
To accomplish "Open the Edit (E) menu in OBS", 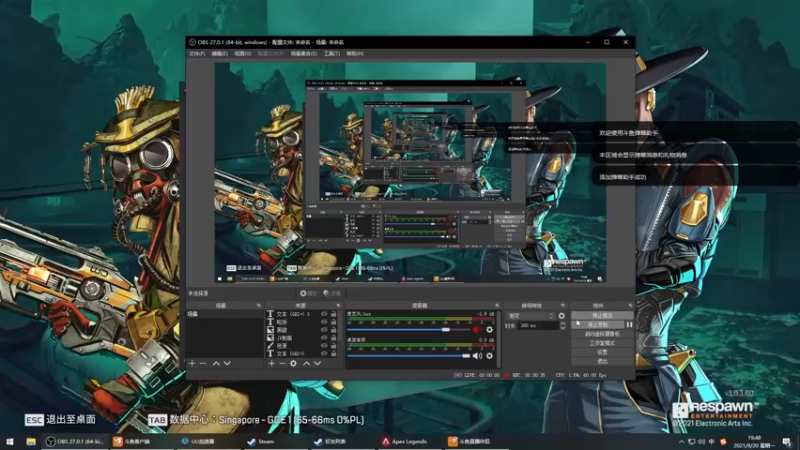I will 219,54.
